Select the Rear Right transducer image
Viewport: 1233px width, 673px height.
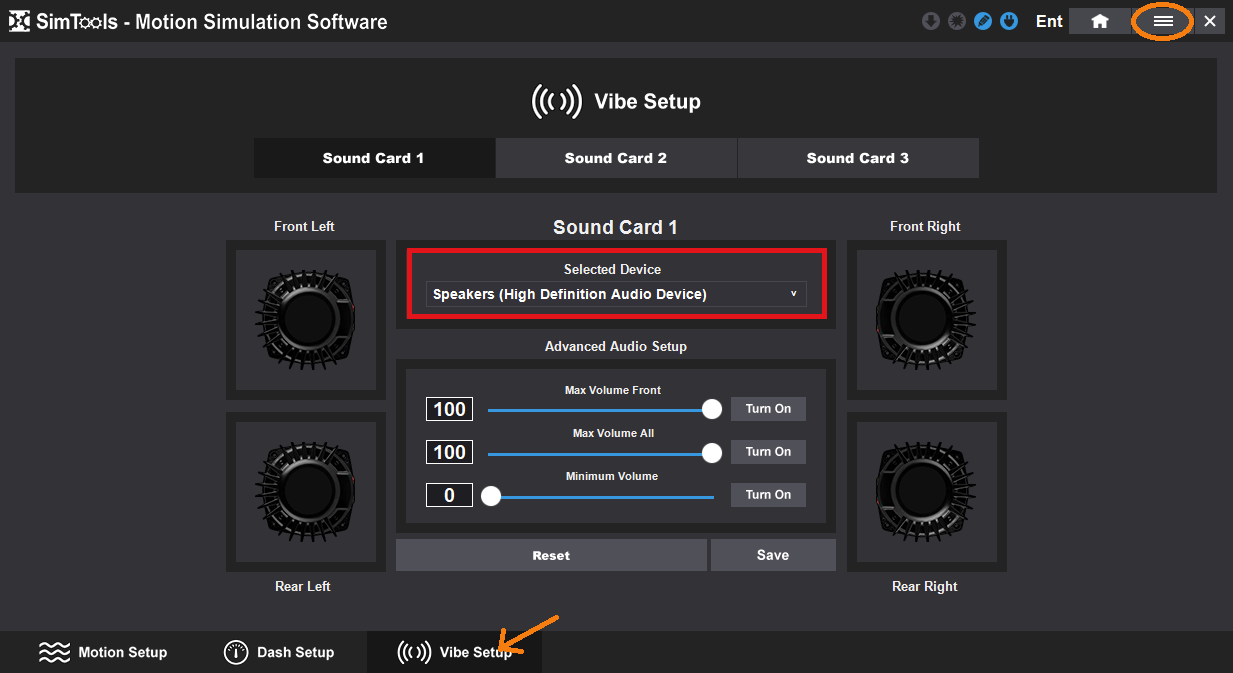[x=927, y=492]
